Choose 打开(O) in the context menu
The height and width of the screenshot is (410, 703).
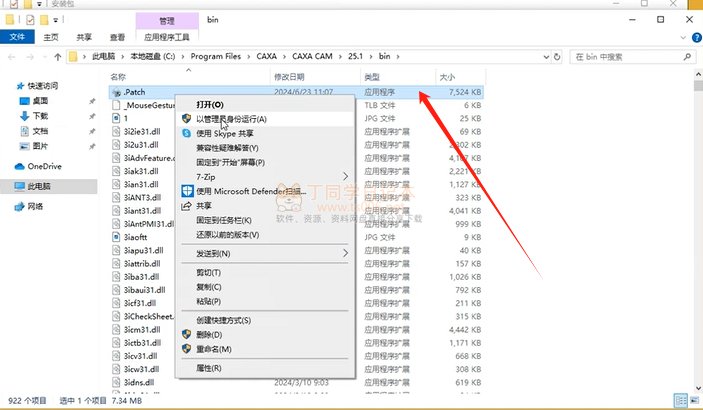(210, 105)
